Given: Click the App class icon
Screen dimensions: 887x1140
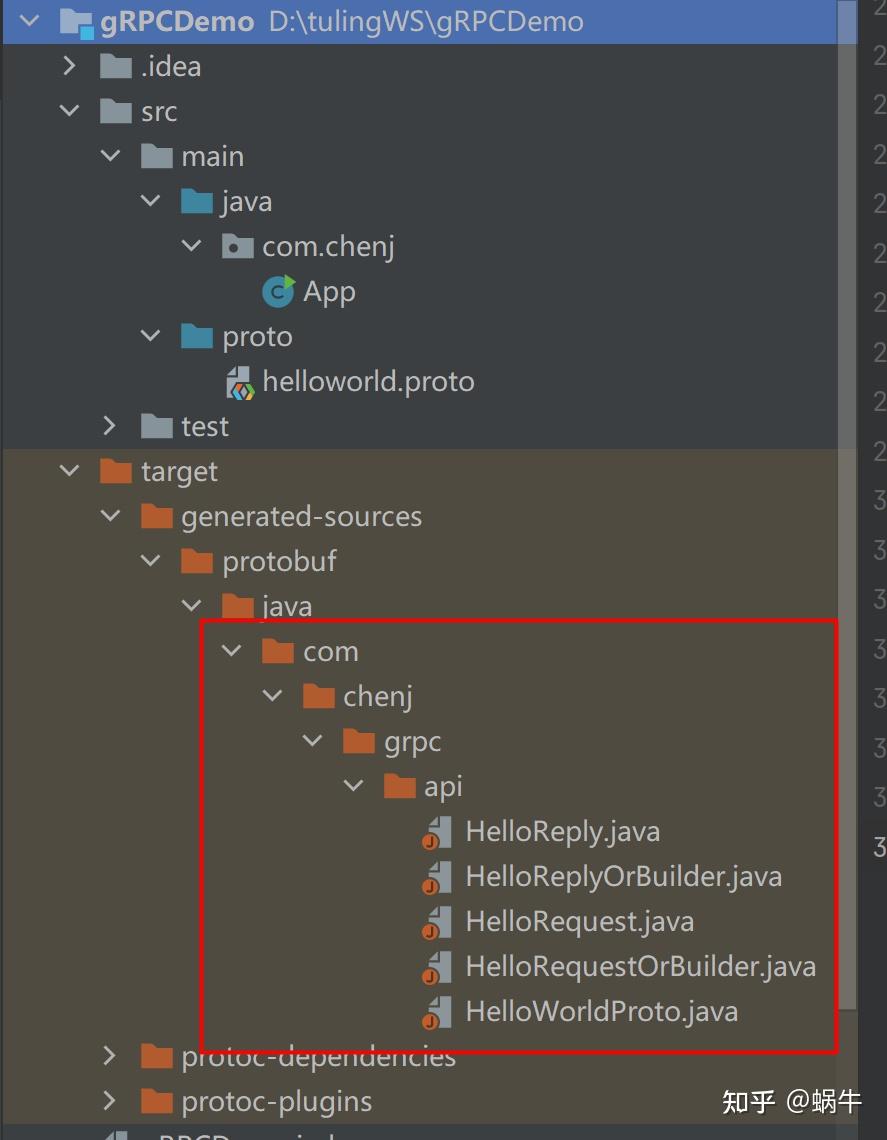Looking at the screenshot, I should [278, 291].
